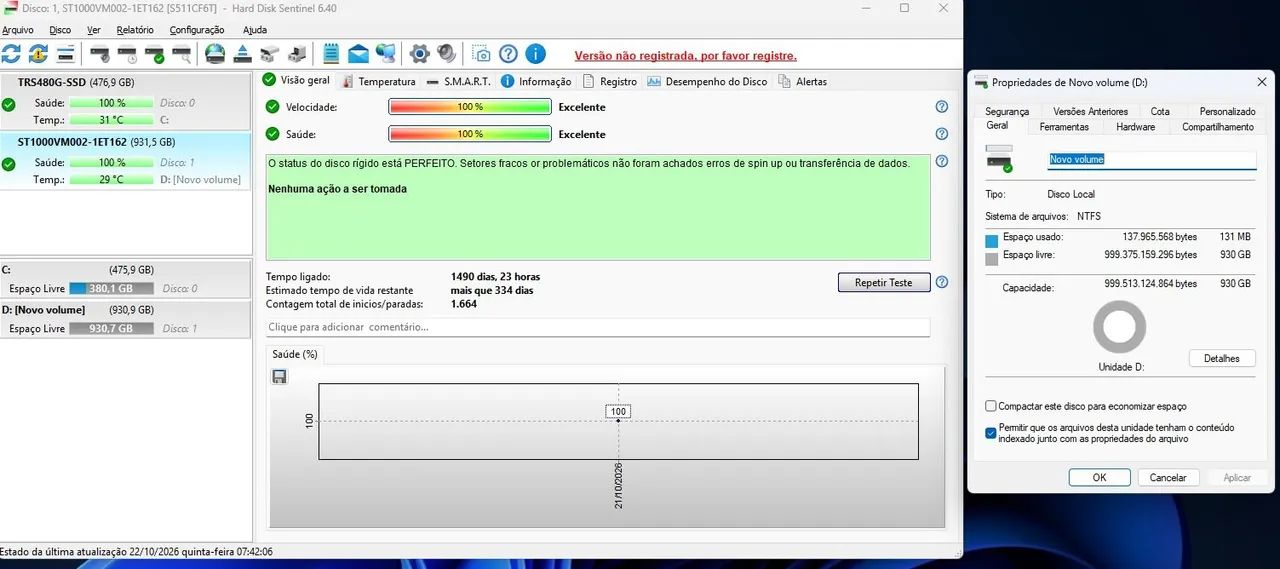Click the camera screenshot toolbar icon

pyautogui.click(x=481, y=54)
